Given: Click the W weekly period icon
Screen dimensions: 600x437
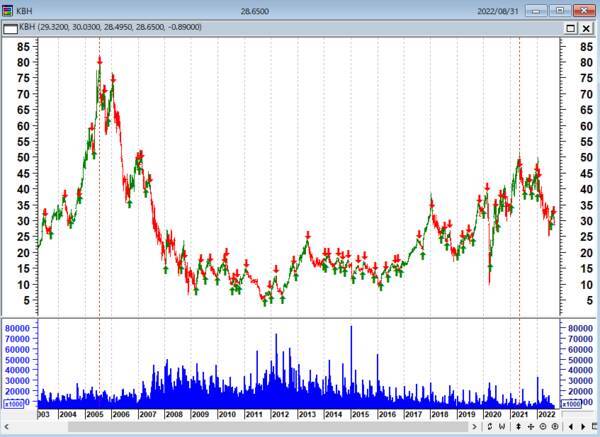Looking at the screenshot, I should tap(501, 427).
